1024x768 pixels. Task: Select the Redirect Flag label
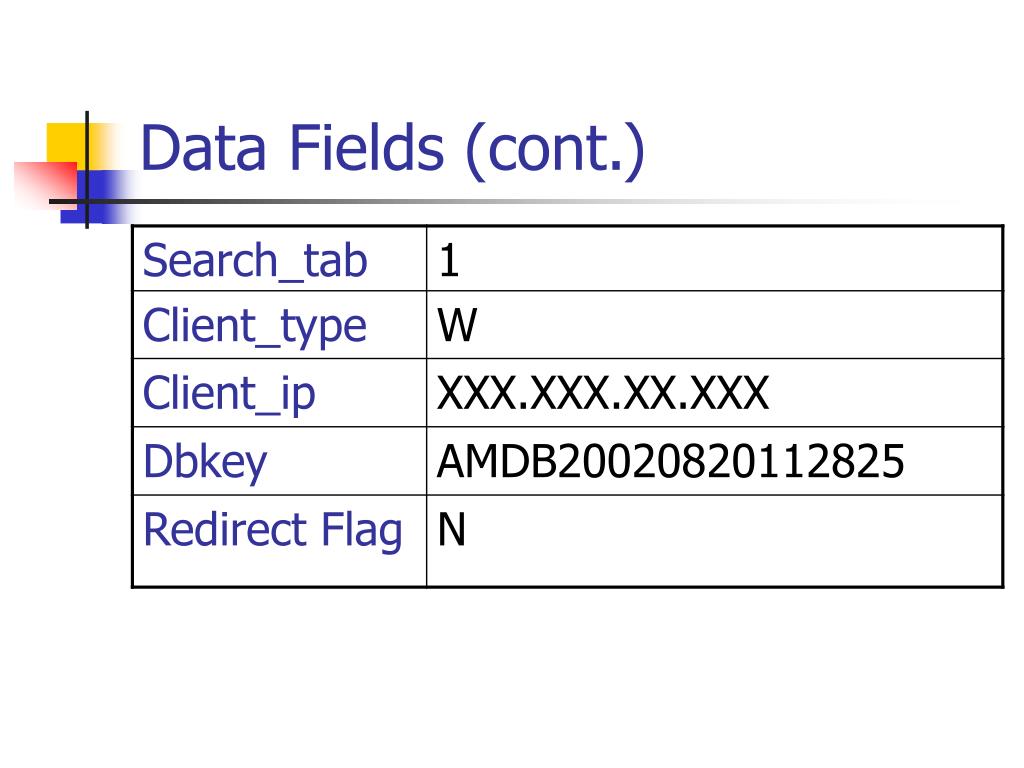[x=272, y=530]
